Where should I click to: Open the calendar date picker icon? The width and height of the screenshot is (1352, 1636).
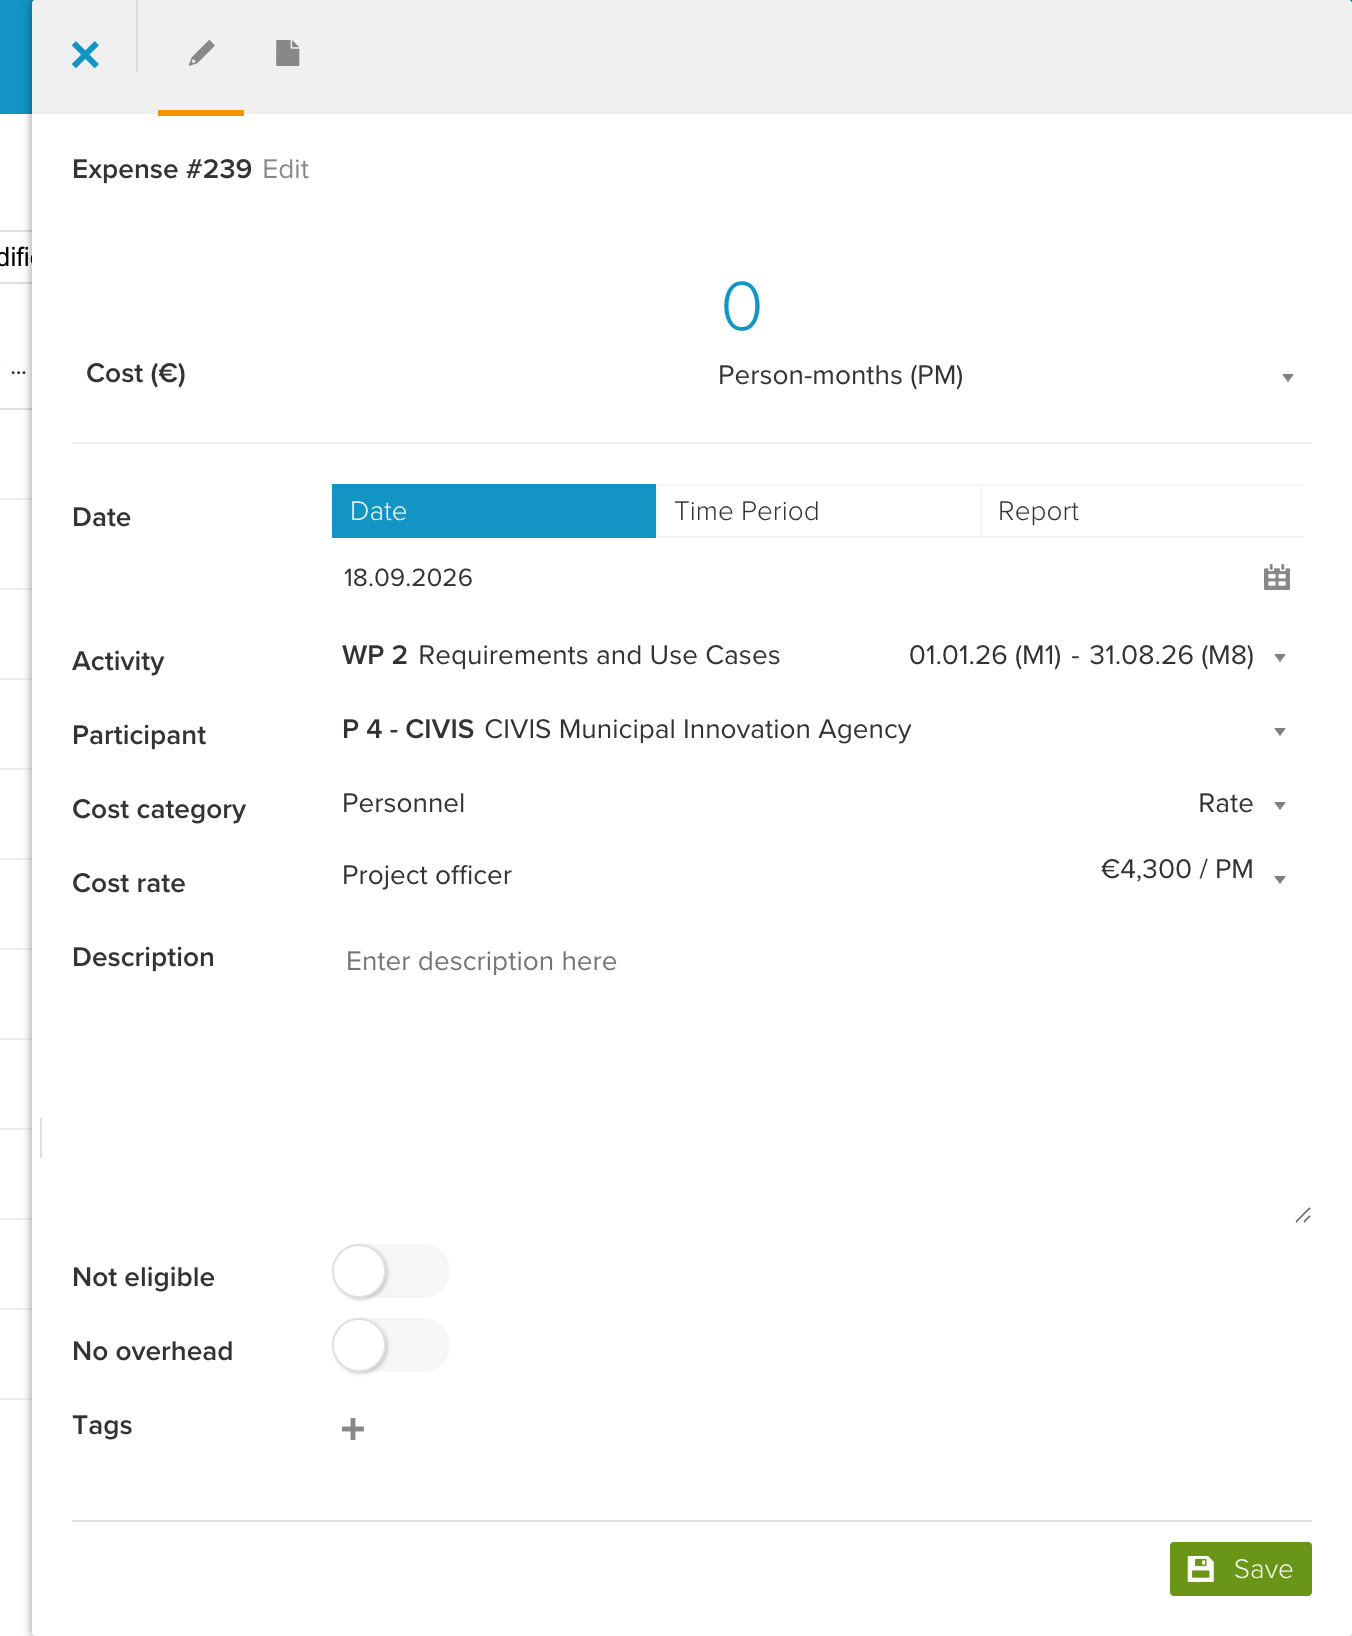coord(1277,577)
